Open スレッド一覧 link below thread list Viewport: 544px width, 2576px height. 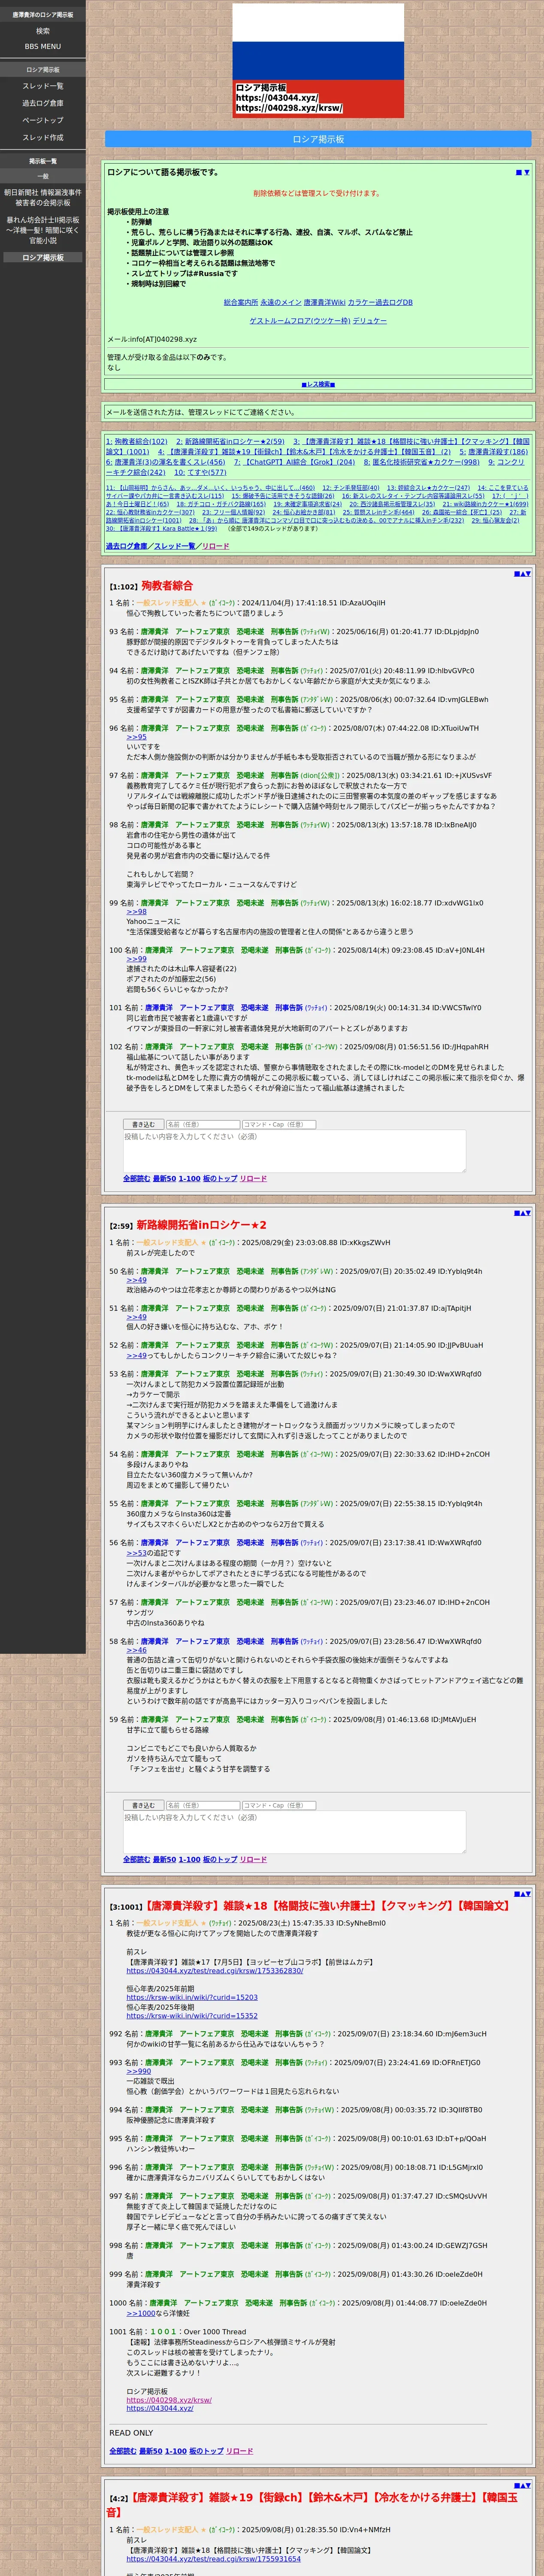(x=175, y=546)
